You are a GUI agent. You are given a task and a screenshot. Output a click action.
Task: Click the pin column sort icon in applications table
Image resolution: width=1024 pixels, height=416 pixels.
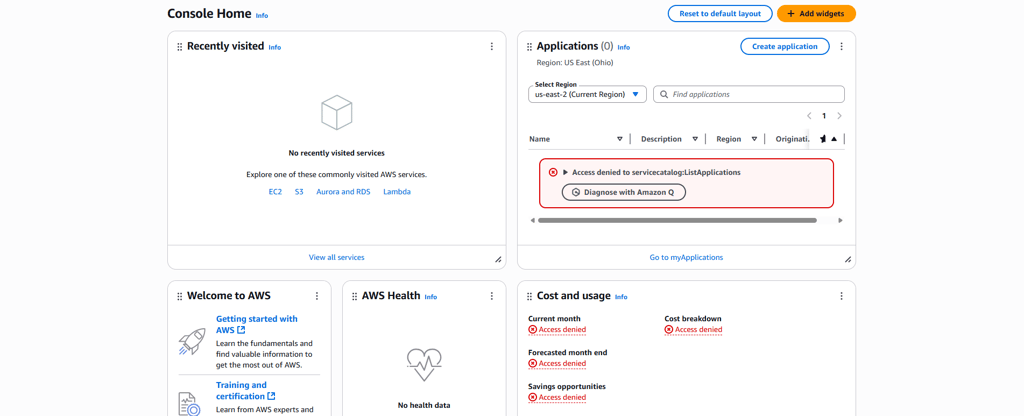click(x=834, y=139)
